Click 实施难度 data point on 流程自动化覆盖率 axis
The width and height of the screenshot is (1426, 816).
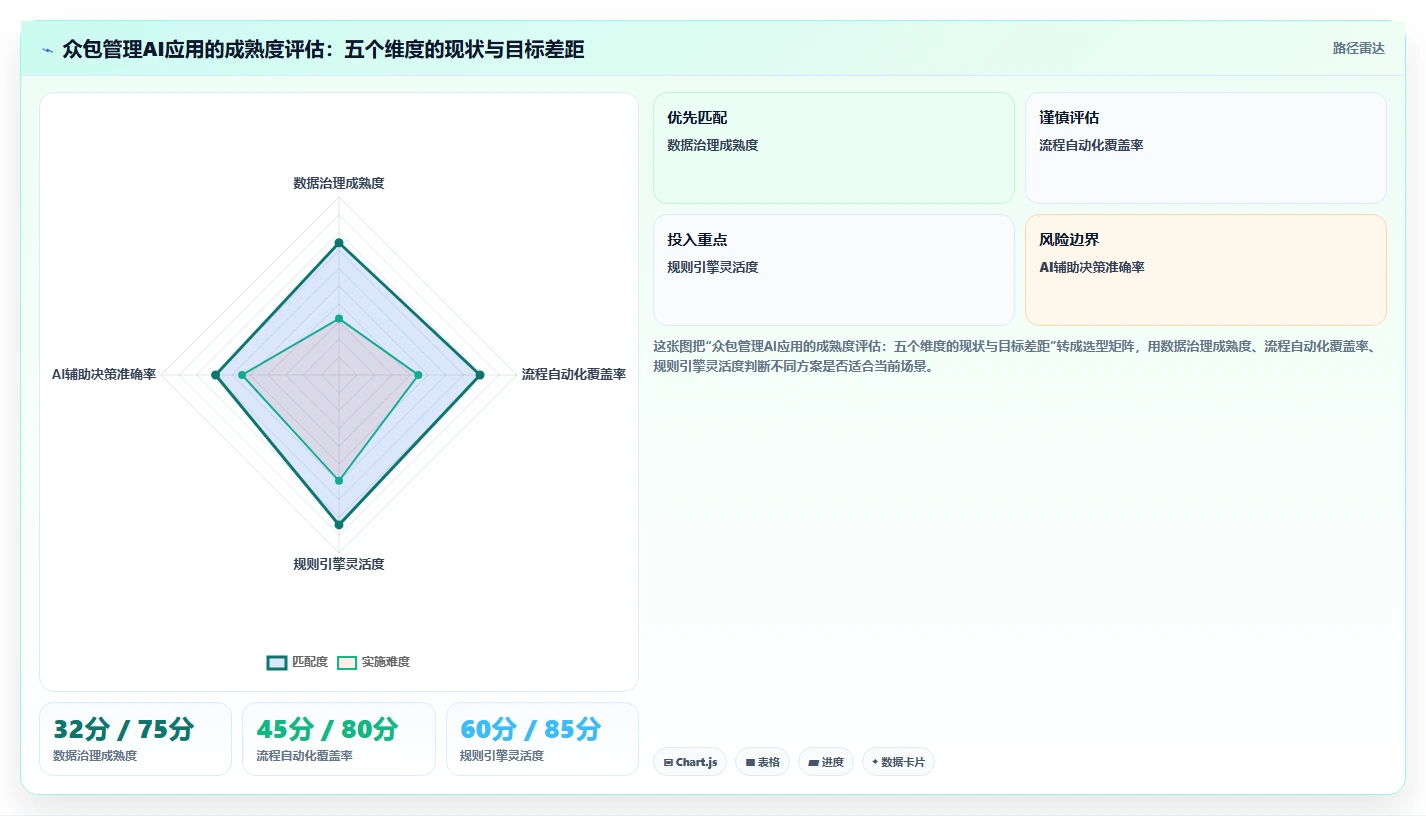pos(418,375)
